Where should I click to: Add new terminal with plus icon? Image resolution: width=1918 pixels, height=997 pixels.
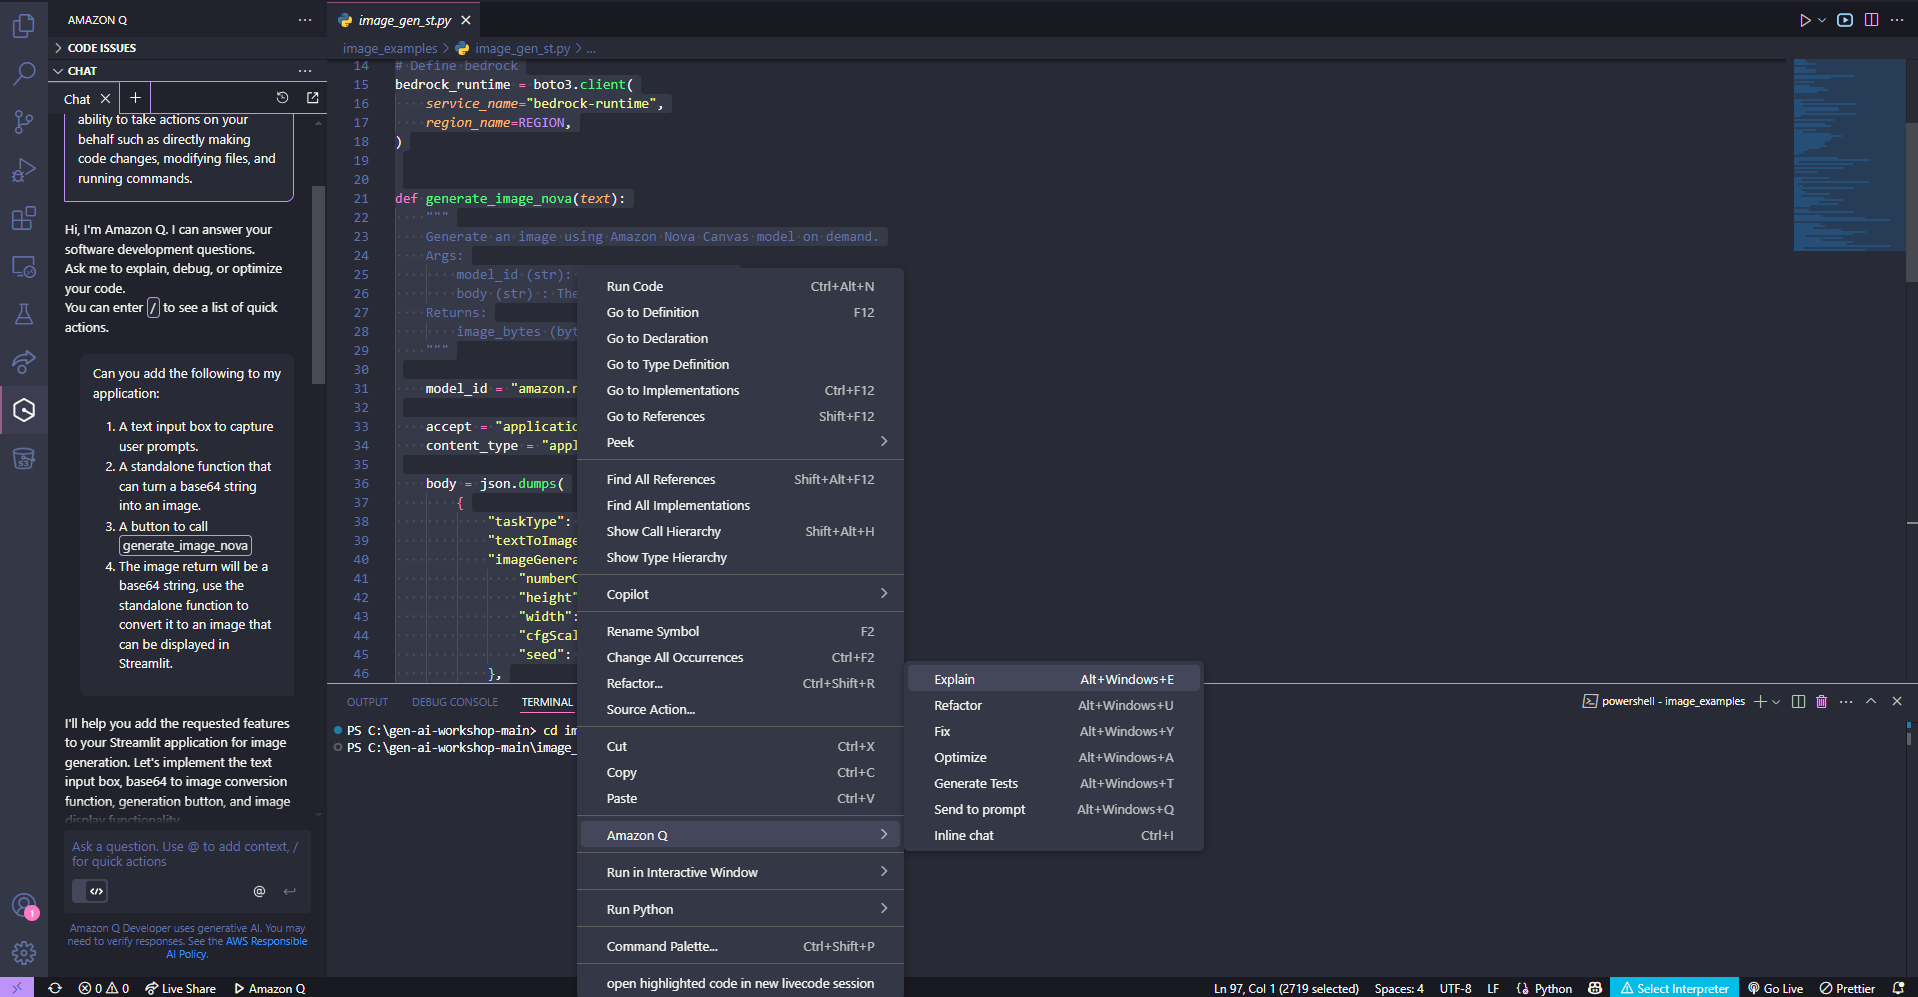1760,701
